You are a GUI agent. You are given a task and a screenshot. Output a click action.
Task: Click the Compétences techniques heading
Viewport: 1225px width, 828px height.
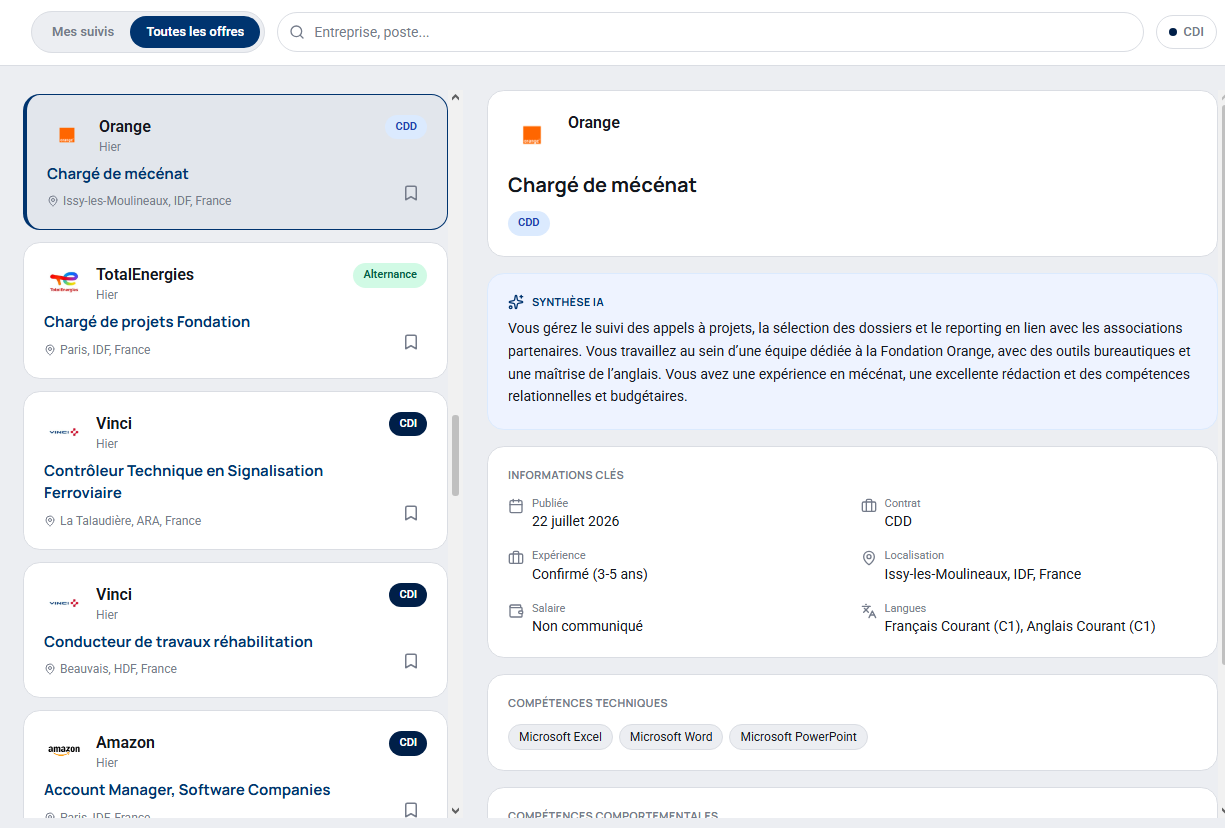coord(588,704)
